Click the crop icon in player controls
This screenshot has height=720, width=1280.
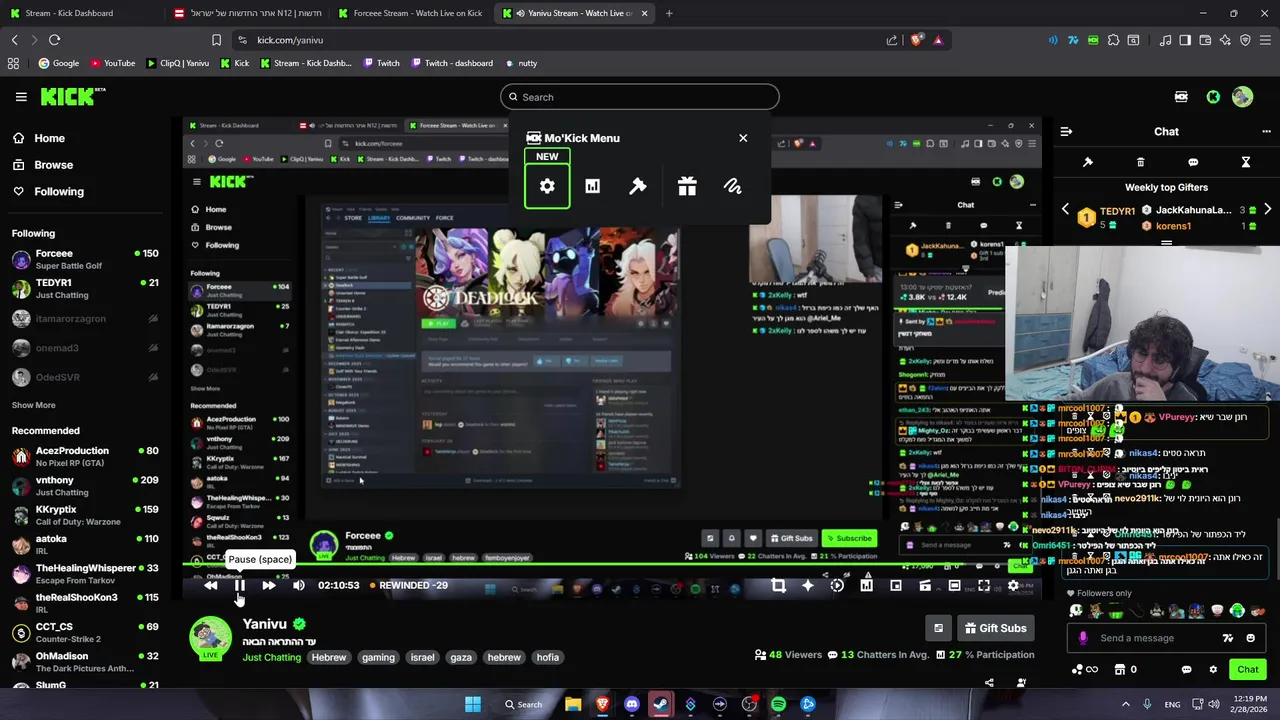[x=778, y=586]
